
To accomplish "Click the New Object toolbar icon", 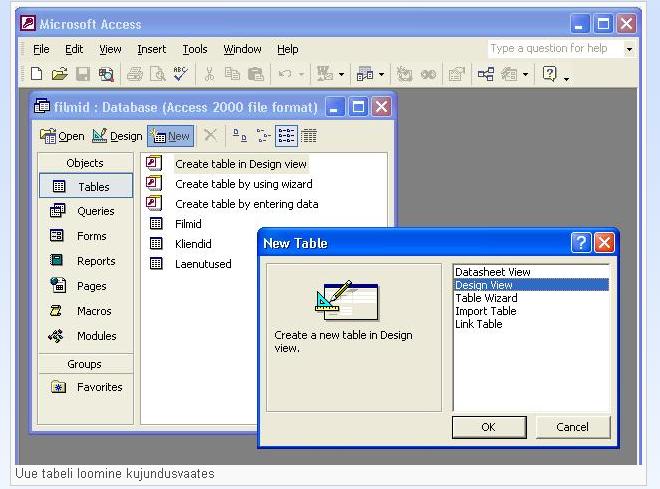I will [509, 74].
